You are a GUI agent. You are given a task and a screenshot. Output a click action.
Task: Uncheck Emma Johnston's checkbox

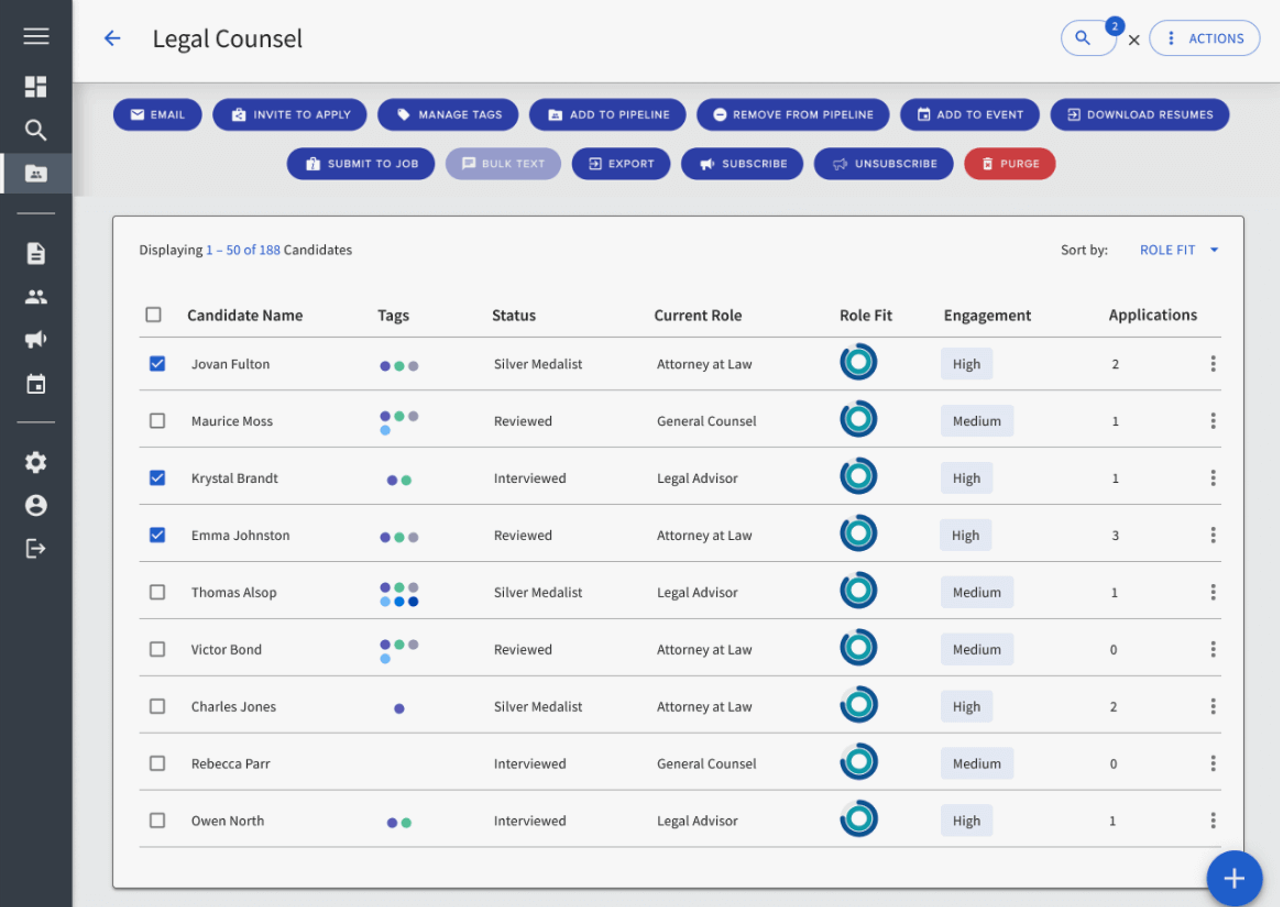click(157, 535)
